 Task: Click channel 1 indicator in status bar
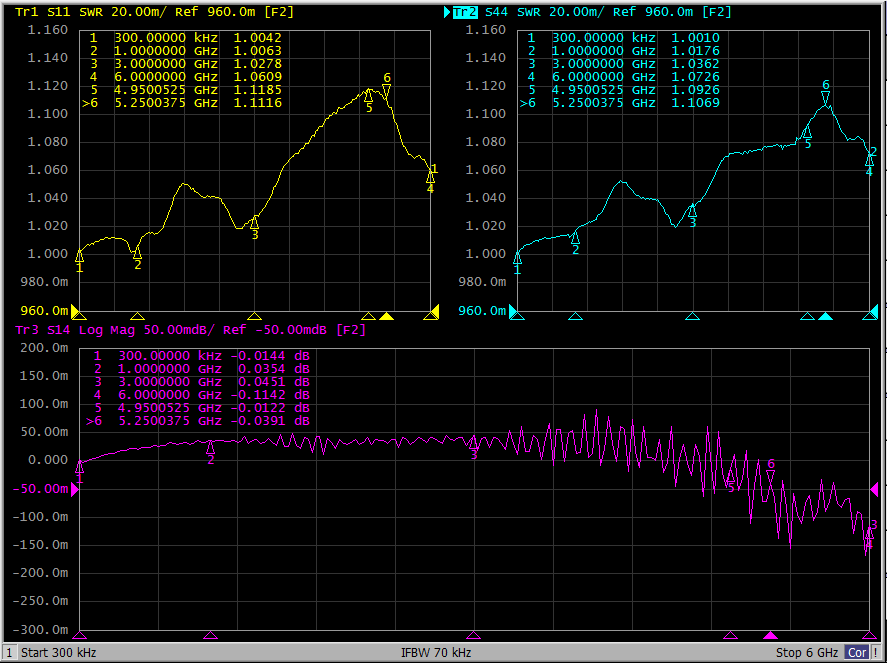click(x=9, y=653)
